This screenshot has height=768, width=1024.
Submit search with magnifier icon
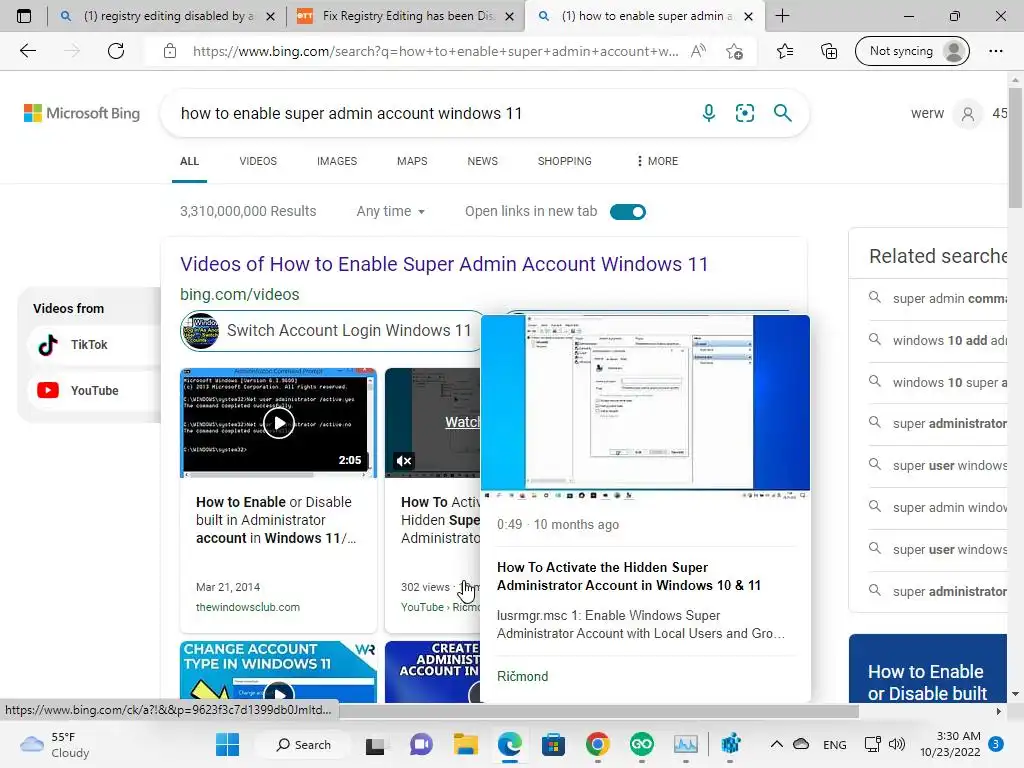coord(782,113)
